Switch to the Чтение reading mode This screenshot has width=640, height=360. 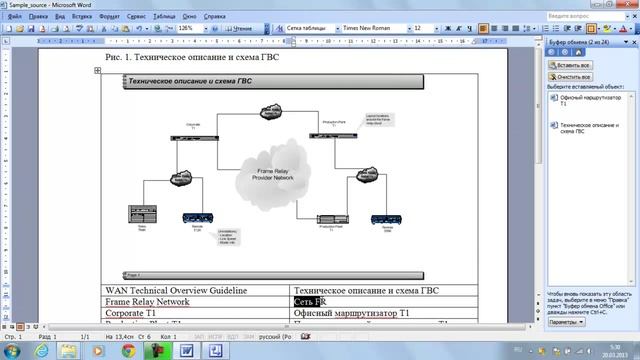pos(239,29)
